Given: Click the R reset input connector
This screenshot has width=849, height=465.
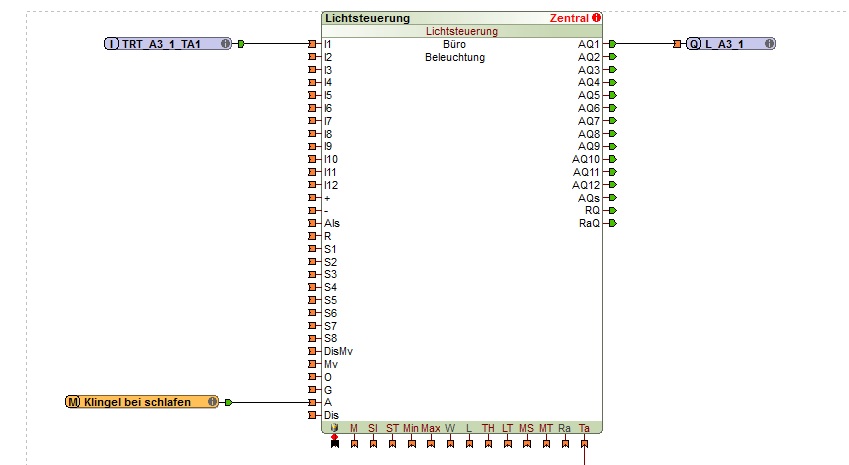Looking at the screenshot, I should click(x=312, y=237).
